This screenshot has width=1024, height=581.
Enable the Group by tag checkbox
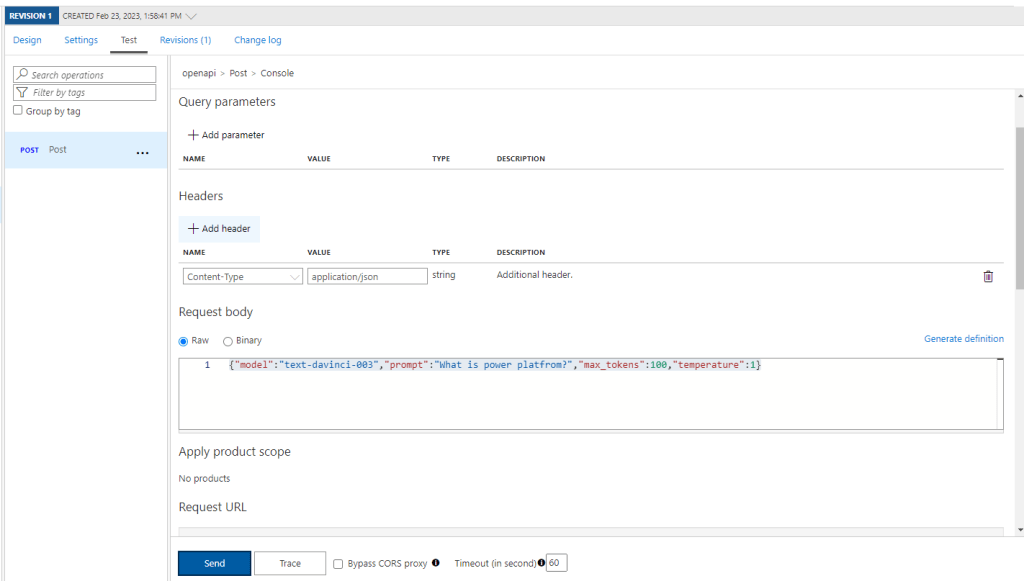pyautogui.click(x=18, y=111)
